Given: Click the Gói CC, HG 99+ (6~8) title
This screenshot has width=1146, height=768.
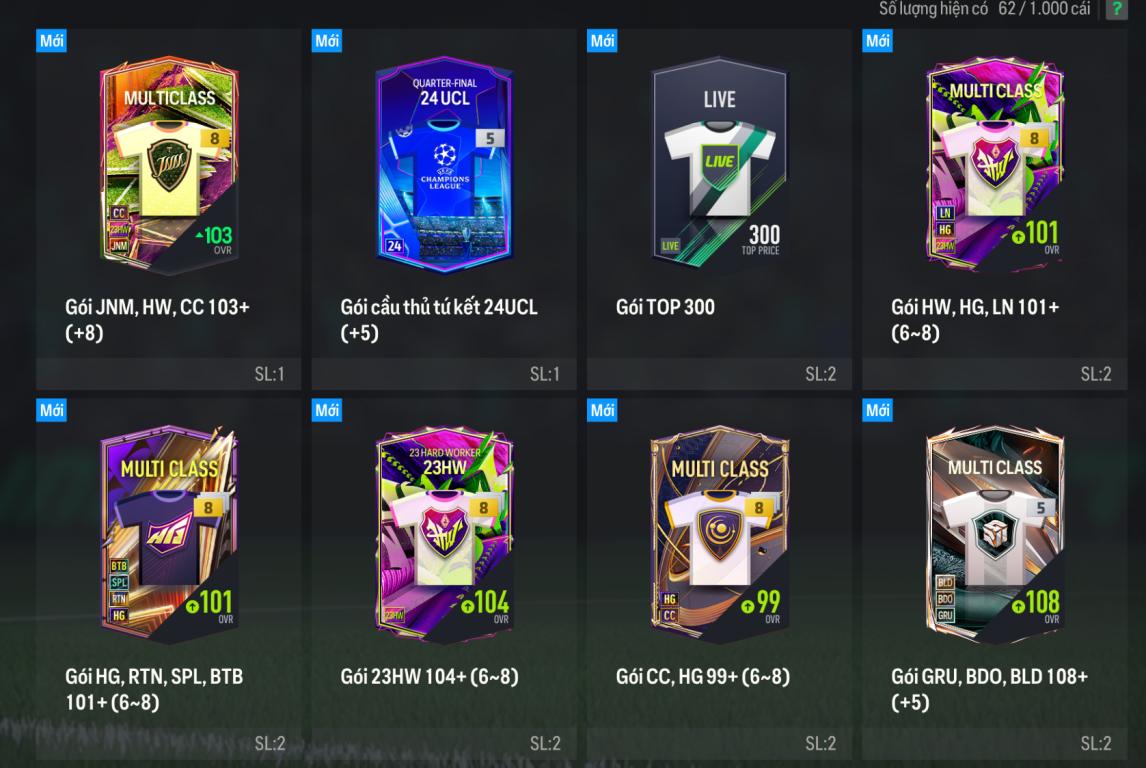Looking at the screenshot, I should 703,677.
